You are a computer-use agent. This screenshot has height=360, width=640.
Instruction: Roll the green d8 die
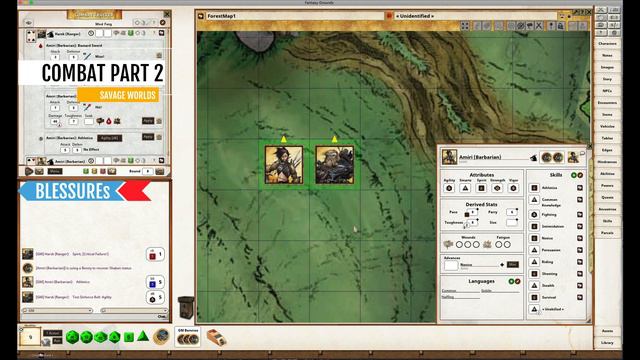115,337
